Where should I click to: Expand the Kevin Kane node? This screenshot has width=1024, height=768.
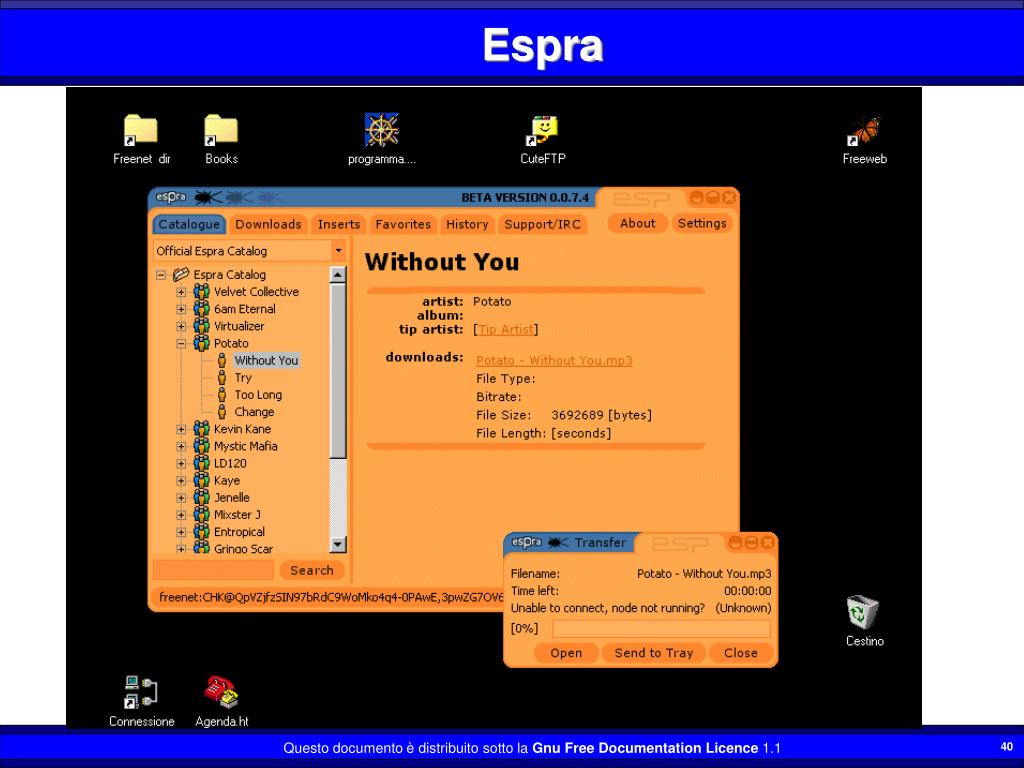click(x=182, y=429)
